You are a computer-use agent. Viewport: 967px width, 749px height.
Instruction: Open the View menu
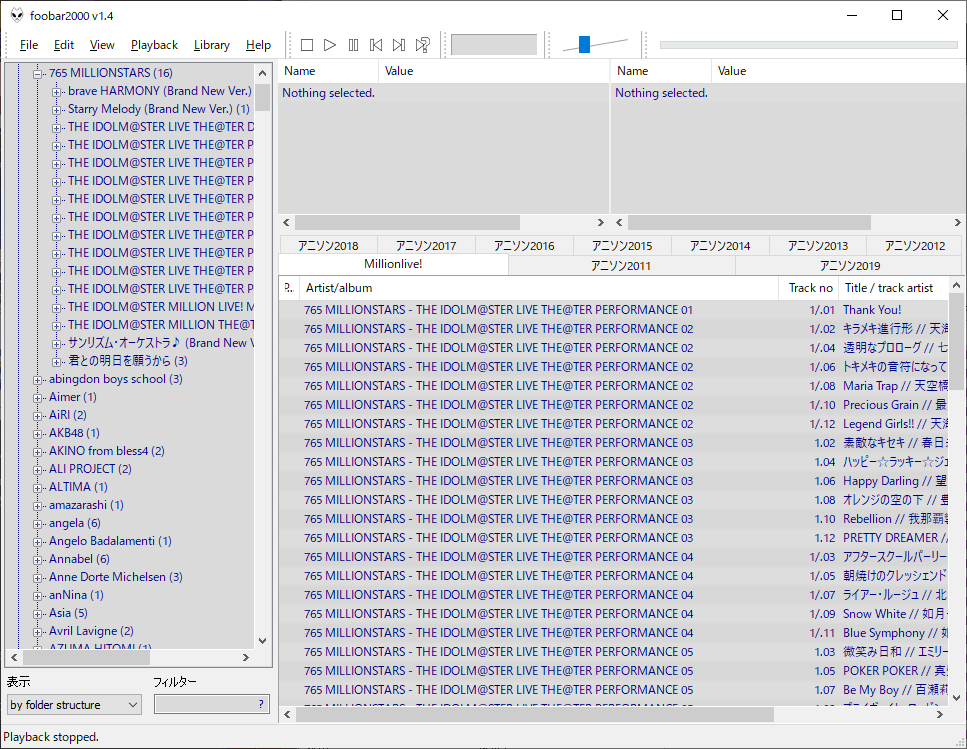[102, 45]
